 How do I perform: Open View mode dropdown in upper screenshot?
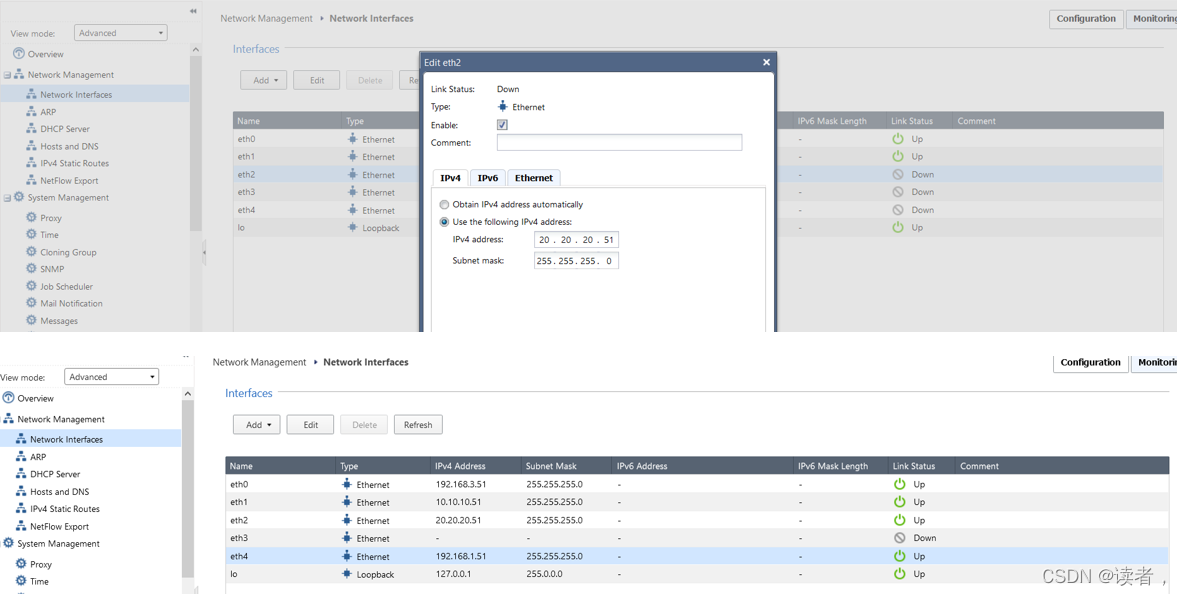pyautogui.click(x=121, y=32)
